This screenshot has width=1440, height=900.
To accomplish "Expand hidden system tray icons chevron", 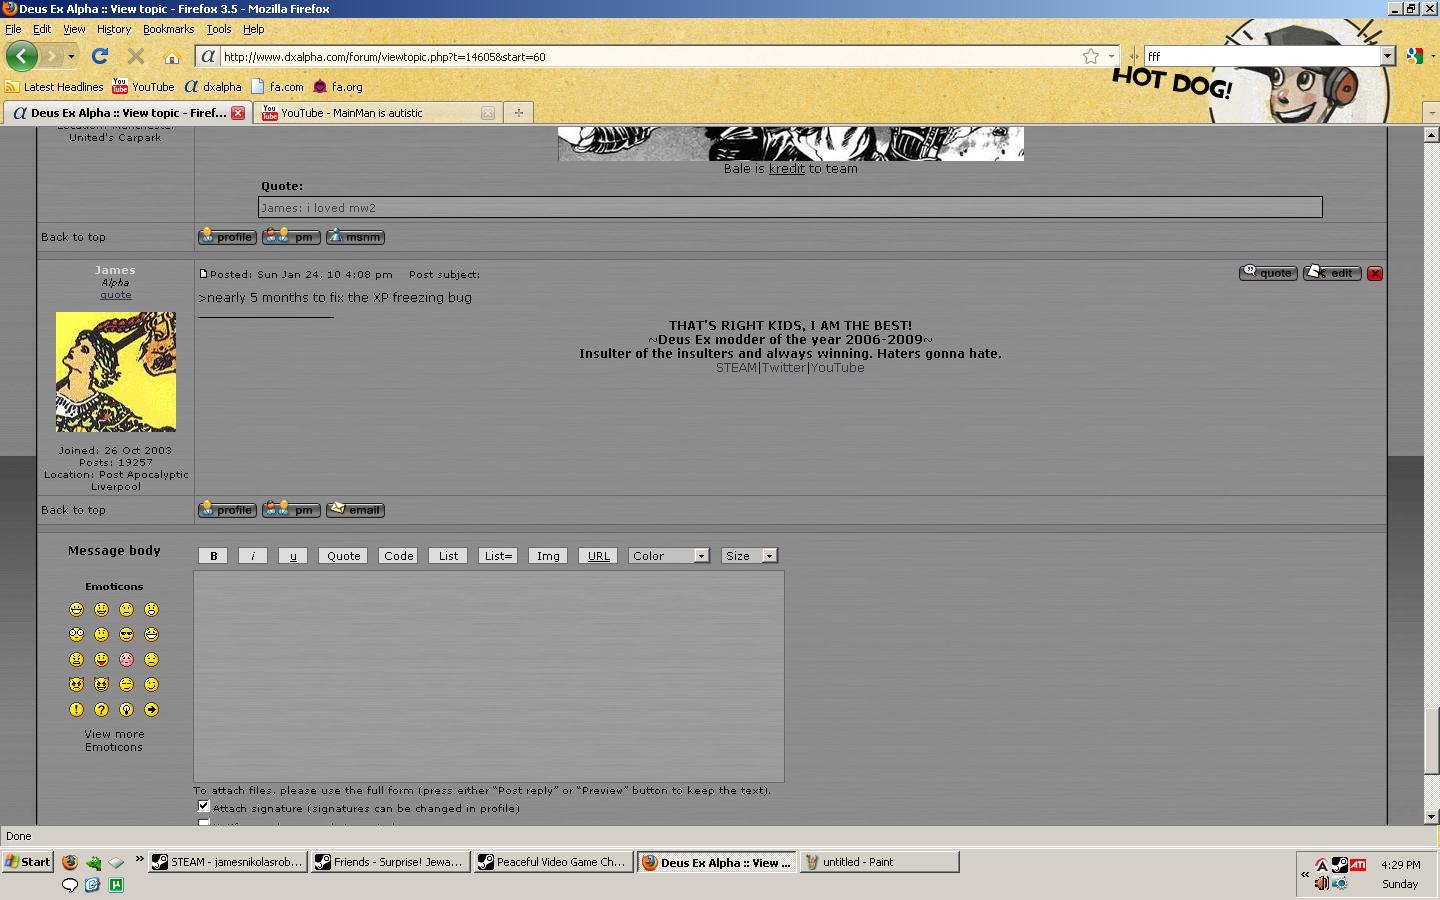I will coord(1305,874).
